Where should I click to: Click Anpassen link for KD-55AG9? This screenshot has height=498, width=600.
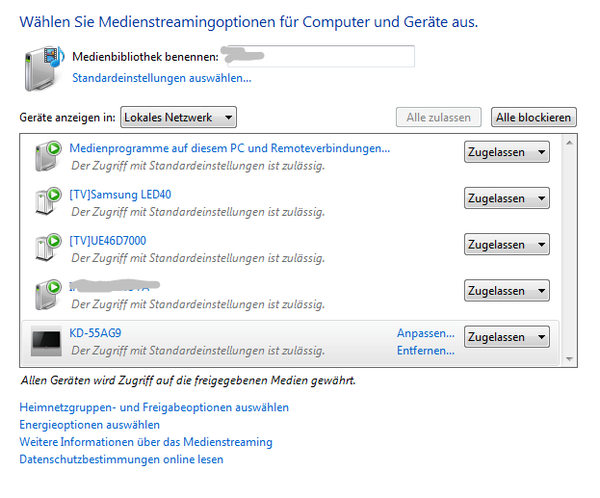[x=426, y=333]
